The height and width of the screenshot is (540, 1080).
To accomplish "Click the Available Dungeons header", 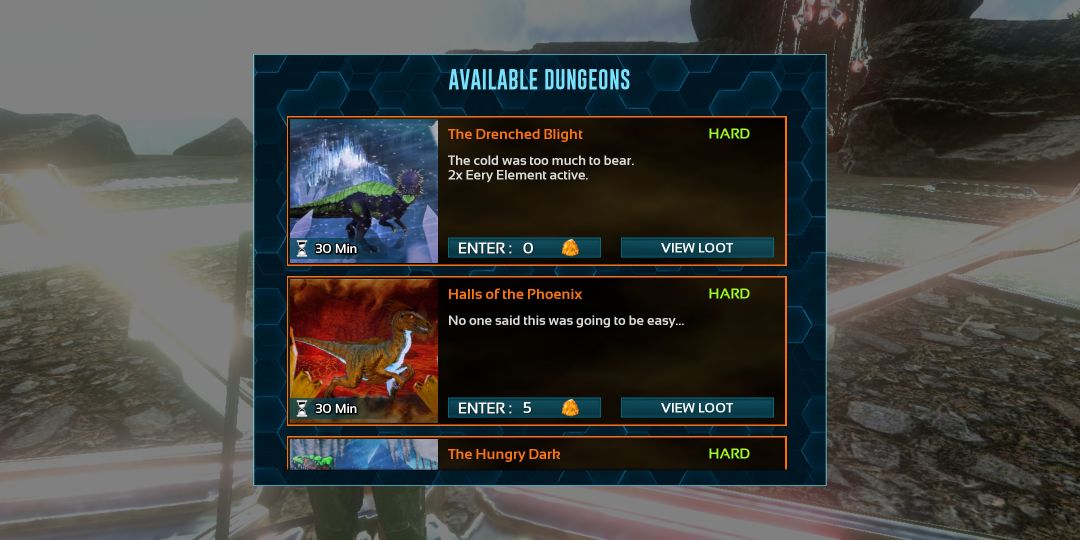I will [x=539, y=80].
